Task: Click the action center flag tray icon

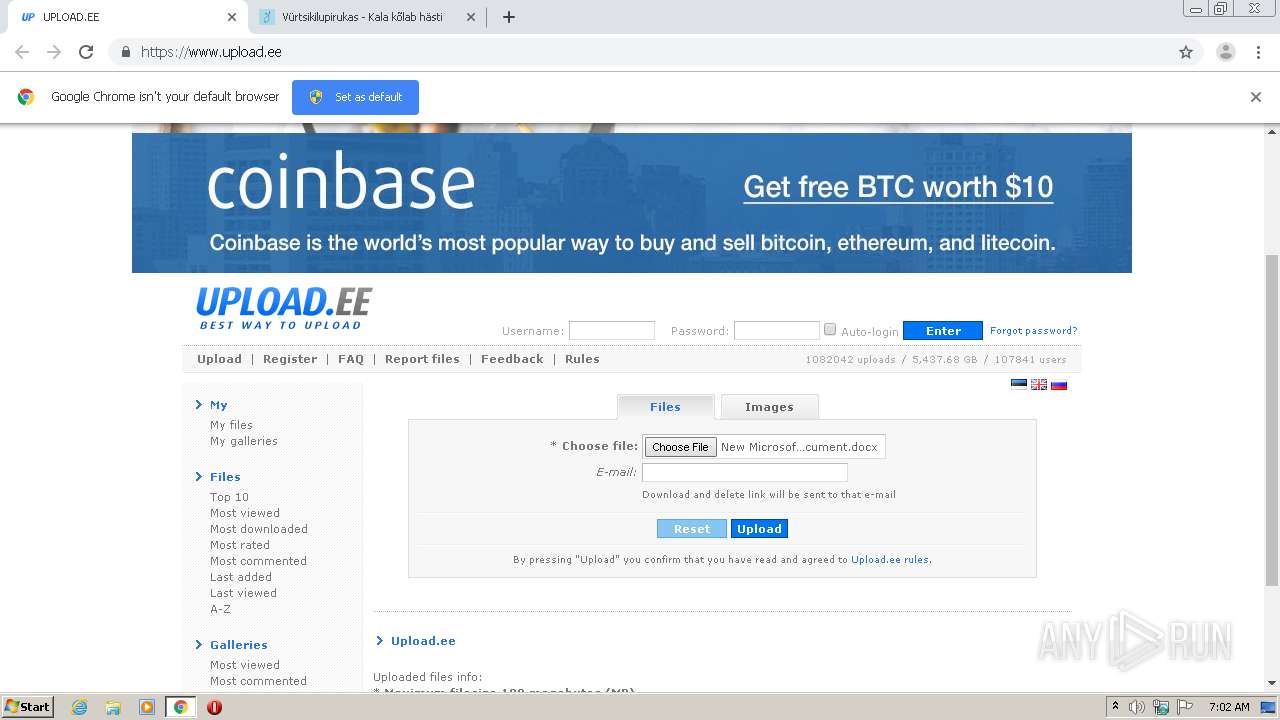Action: tap(1183, 707)
